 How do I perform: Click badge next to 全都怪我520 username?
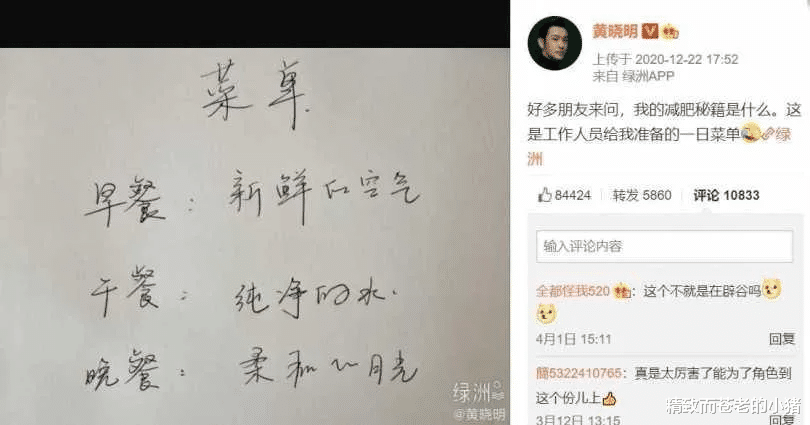point(622,291)
